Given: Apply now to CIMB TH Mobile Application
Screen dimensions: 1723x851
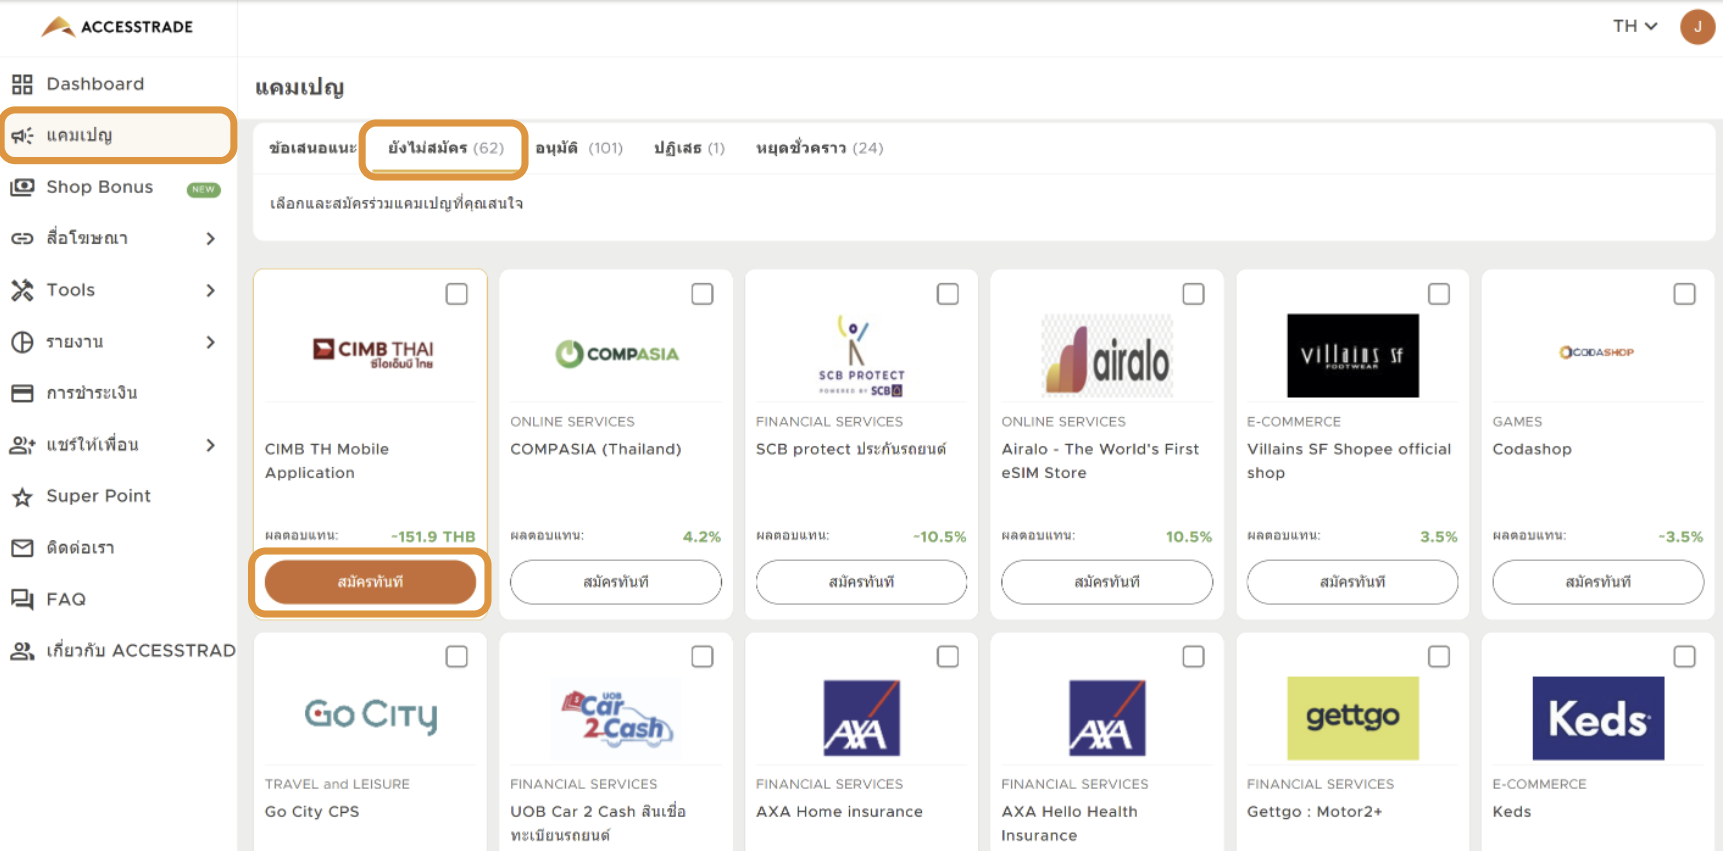Looking at the screenshot, I should 371,582.
